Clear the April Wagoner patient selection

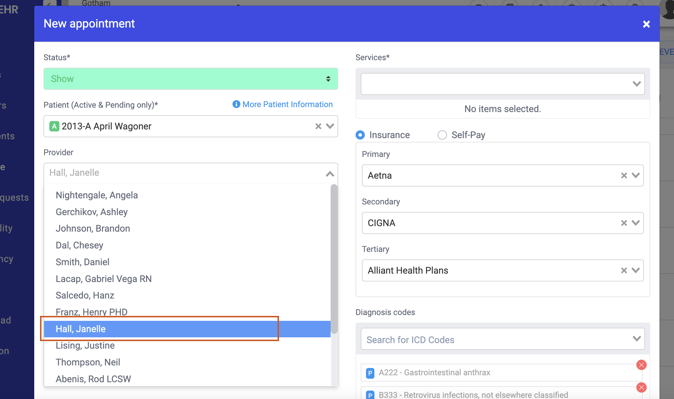[x=318, y=126]
